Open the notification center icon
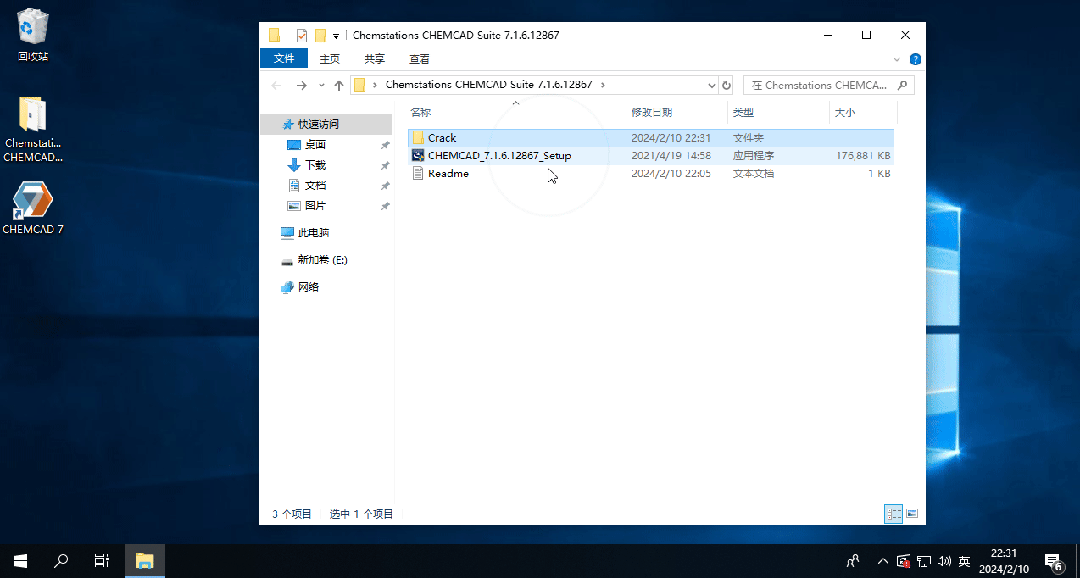1080x578 pixels. (1052, 561)
